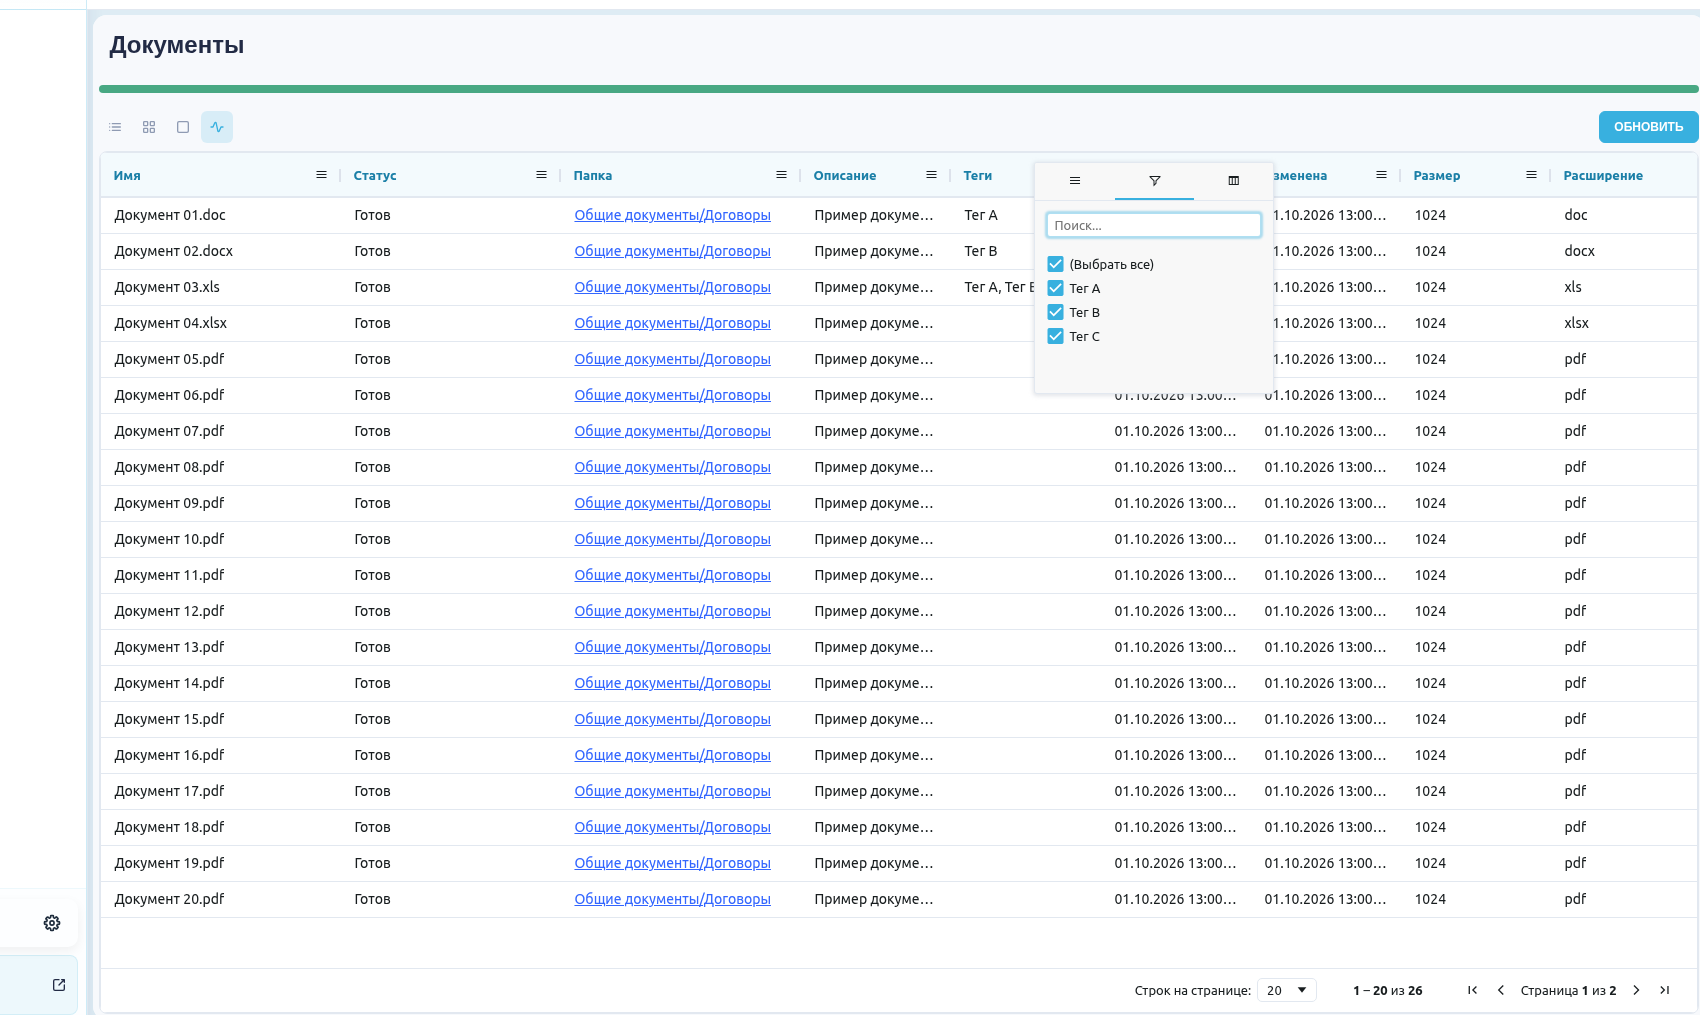Open column menu for Статус header
Screen dimensions: 1700x1015
(x=541, y=175)
